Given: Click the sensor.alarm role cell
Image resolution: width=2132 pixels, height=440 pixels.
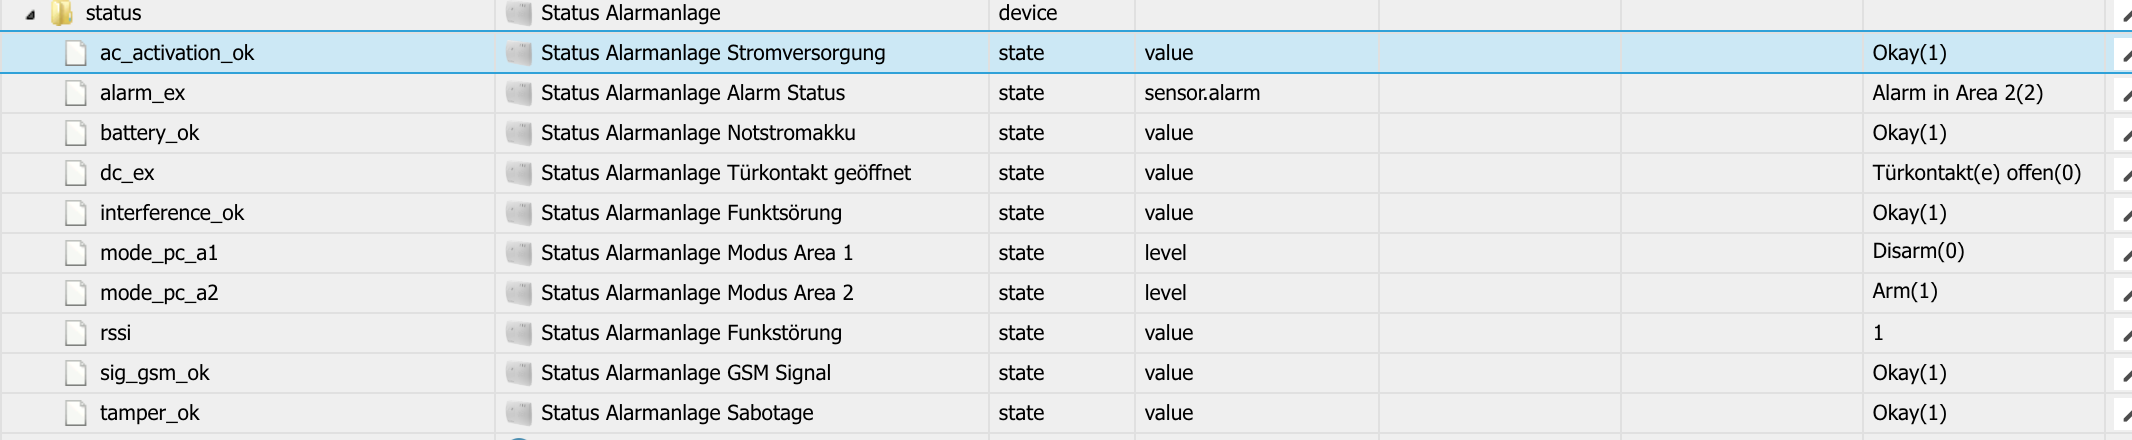Looking at the screenshot, I should click(1202, 93).
